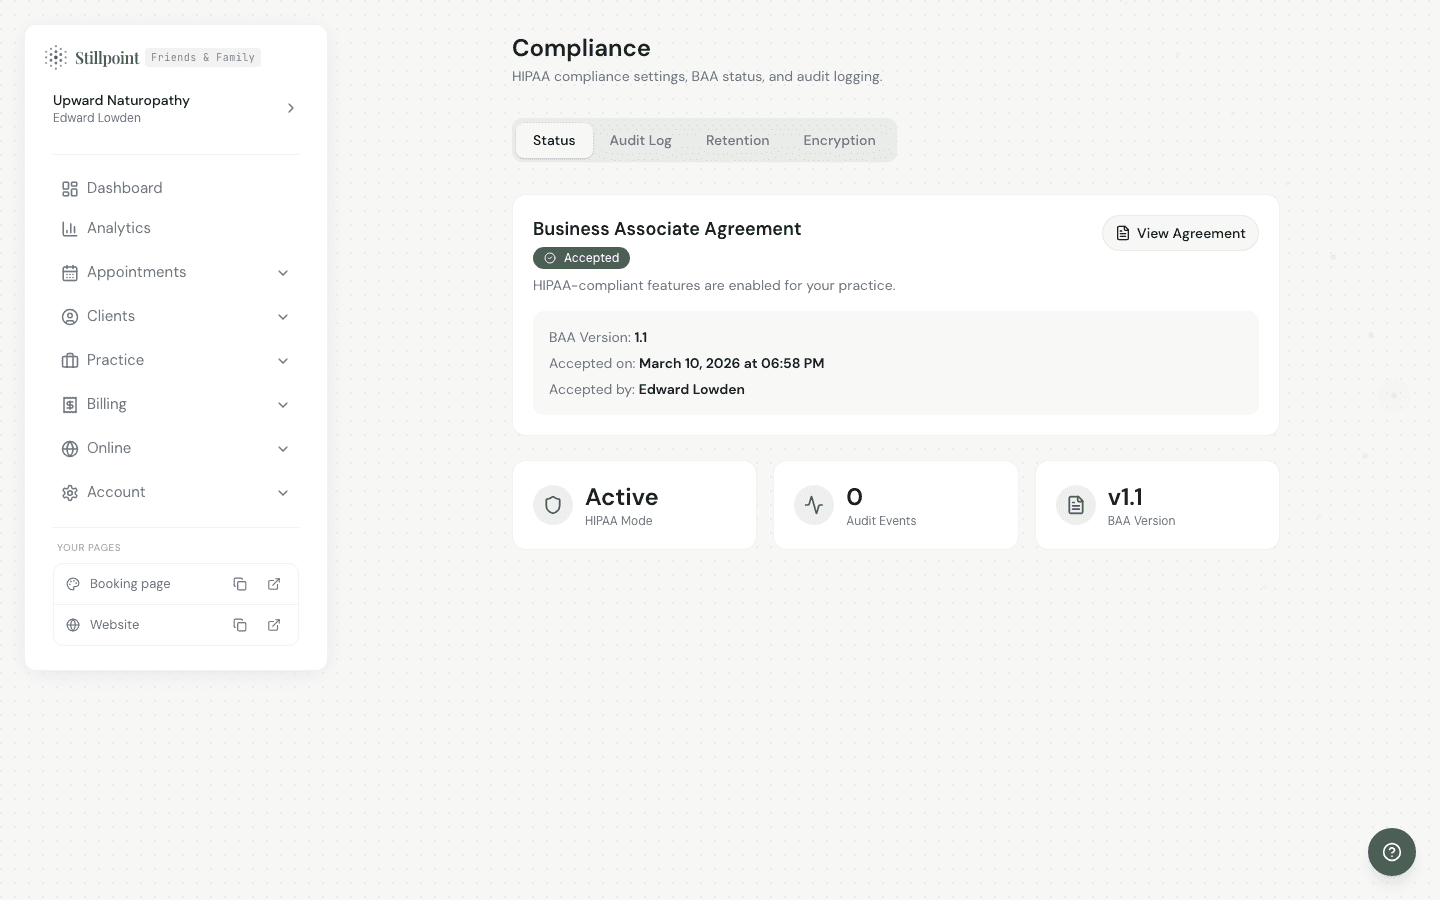Click the Stillpoint logo
The width and height of the screenshot is (1440, 900).
pyautogui.click(x=92, y=58)
